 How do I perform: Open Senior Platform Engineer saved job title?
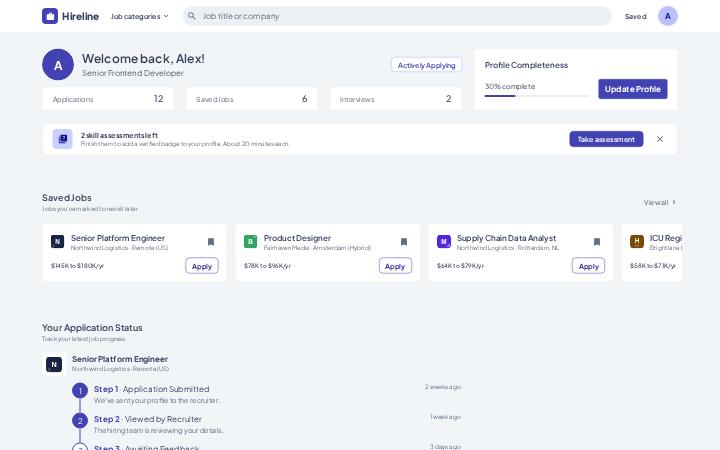pyautogui.click(x=118, y=238)
